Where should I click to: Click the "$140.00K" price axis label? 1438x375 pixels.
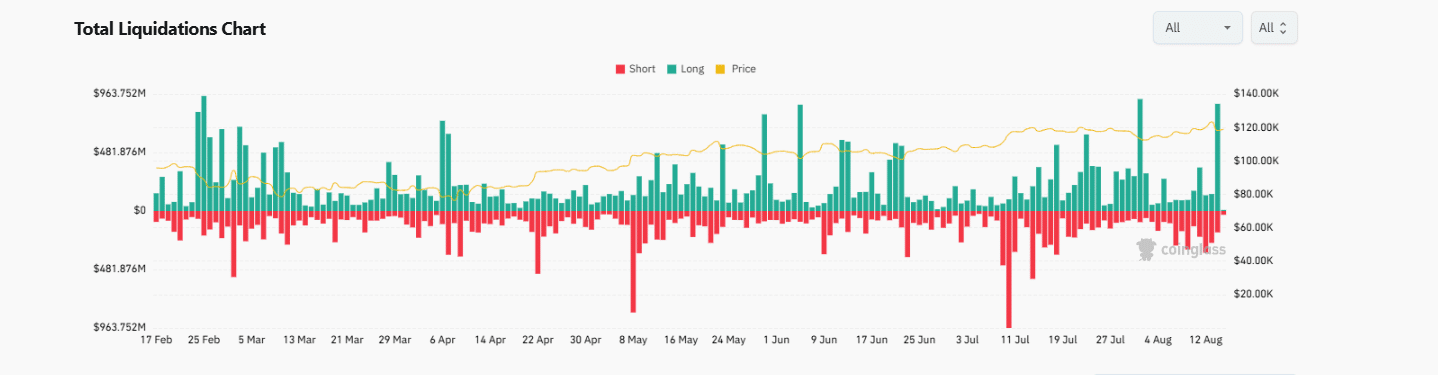(x=1256, y=93)
